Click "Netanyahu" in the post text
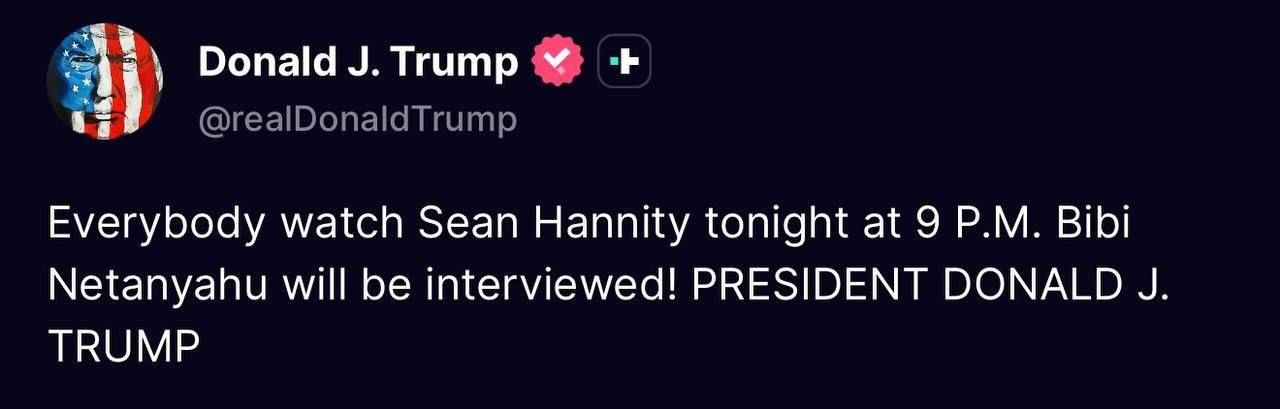1280x409 pixels. [158, 286]
